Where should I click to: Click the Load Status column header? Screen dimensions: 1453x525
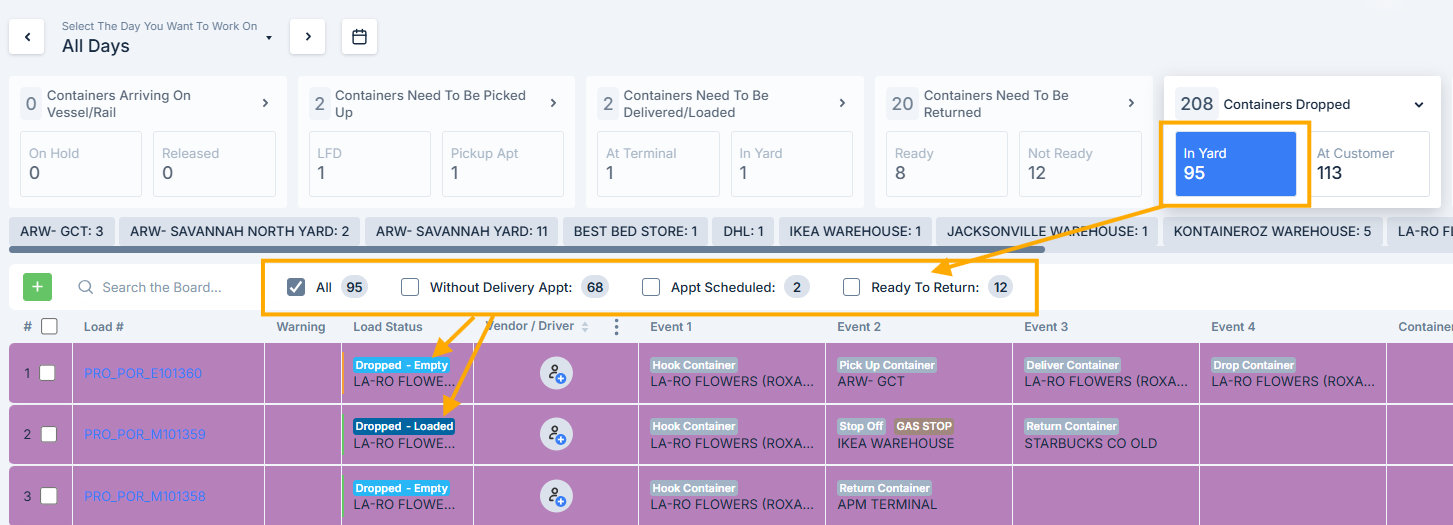(x=388, y=327)
